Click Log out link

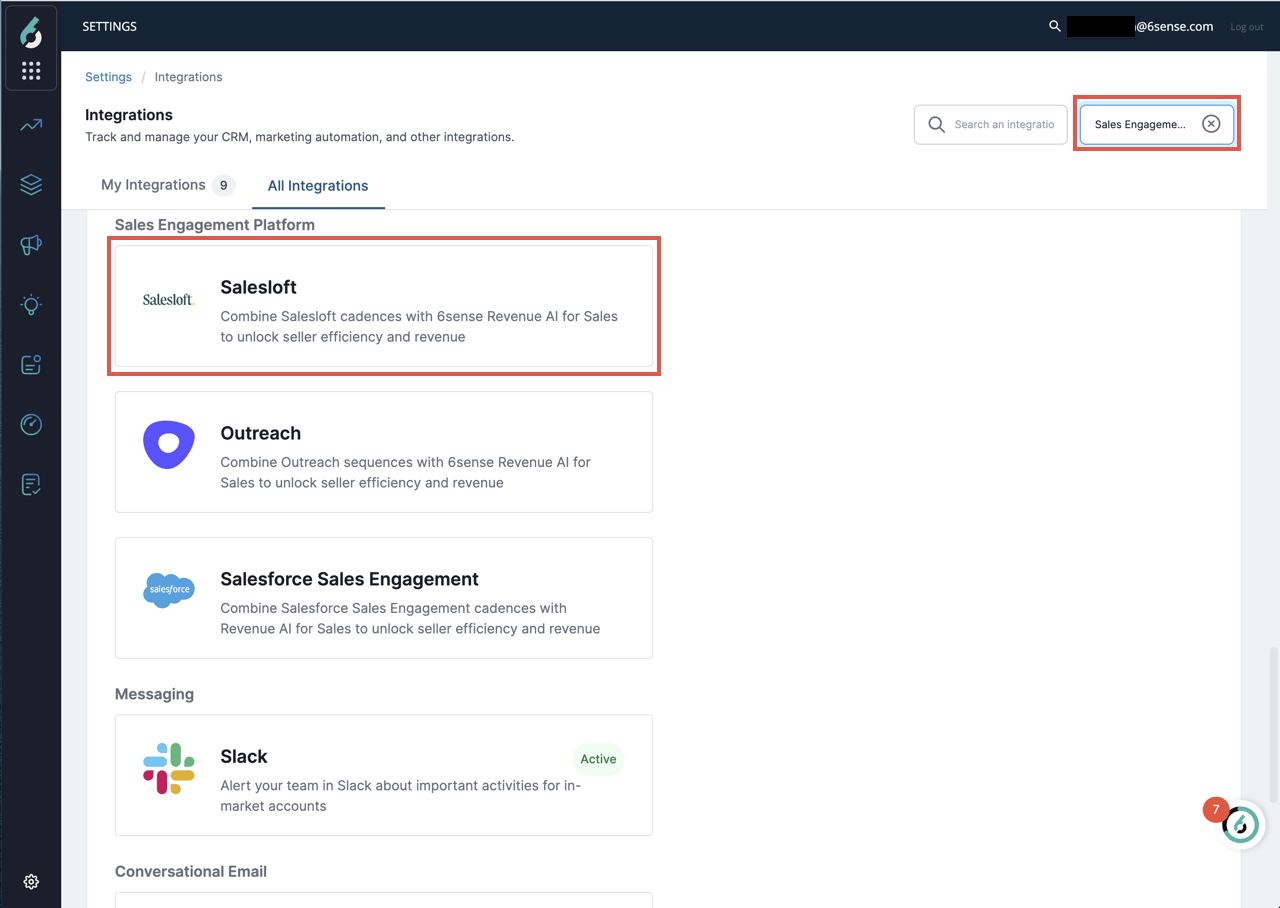click(1246, 27)
